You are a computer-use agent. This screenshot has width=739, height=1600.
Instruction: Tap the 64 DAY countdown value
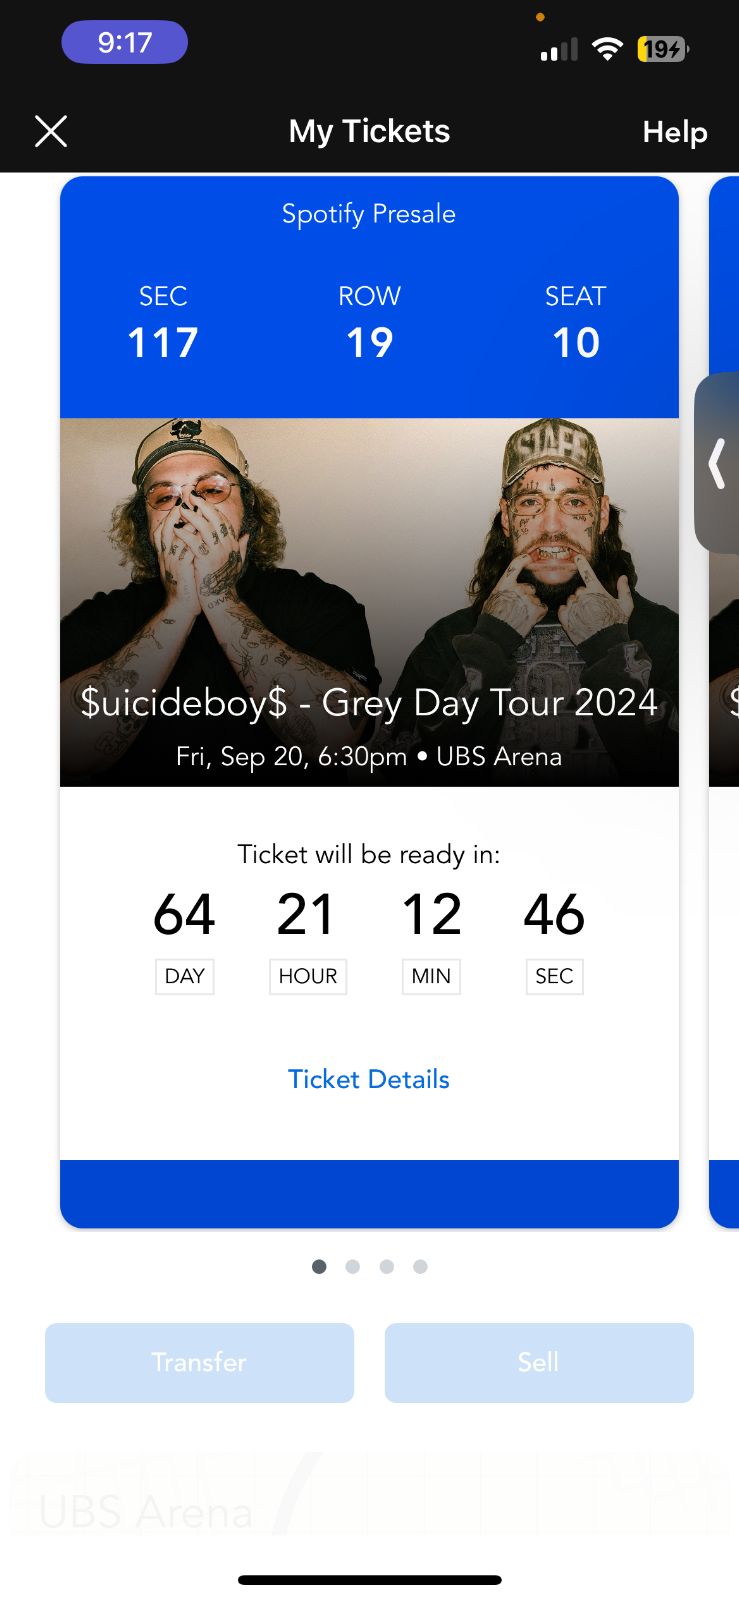184,913
